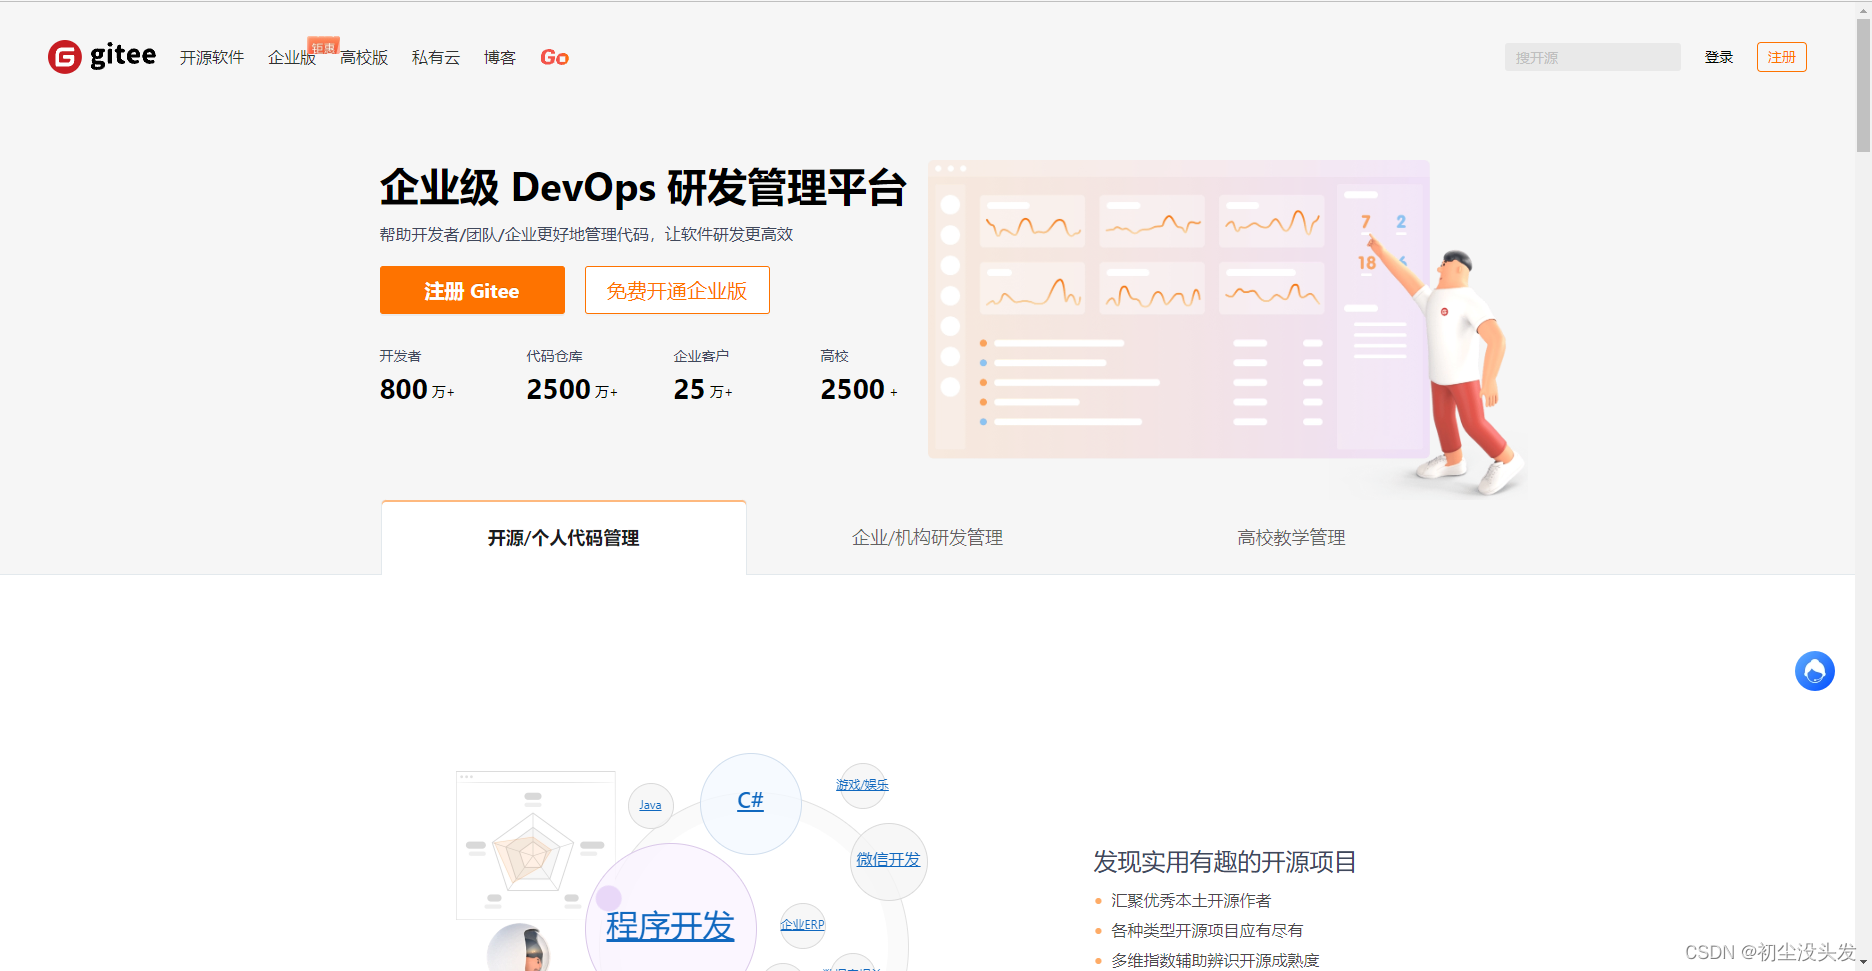Click the Gitee logo

(x=102, y=56)
